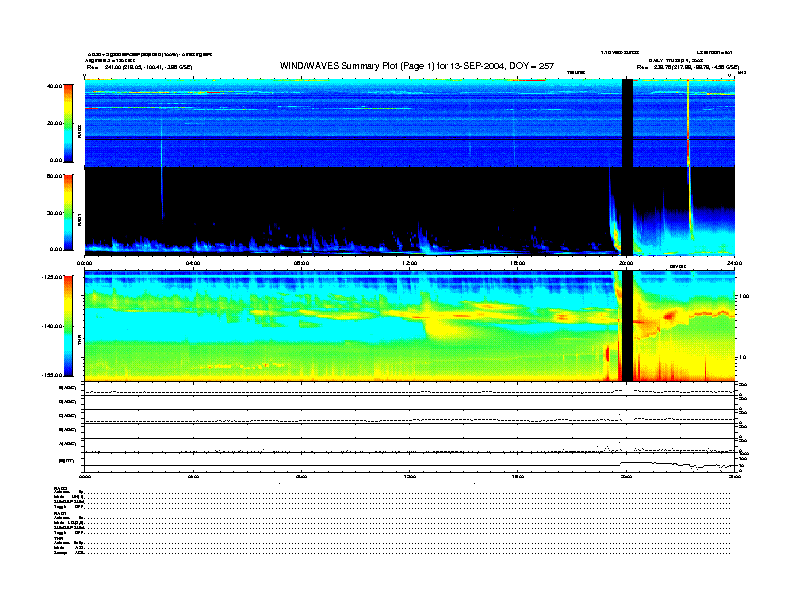
Task: Click the TNR color scale bar
Action: (67, 327)
